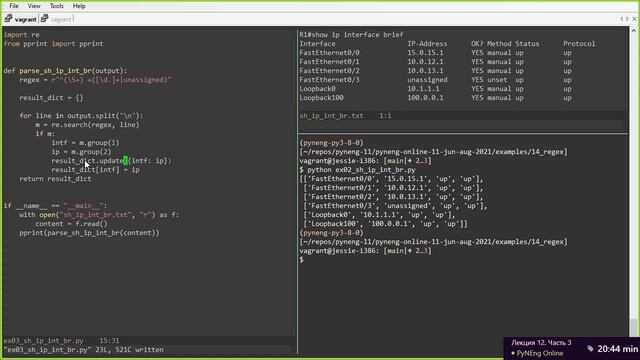Viewport: 640px width, 360px height.
Task: Click the second vagrant tab's session icon
Action: [x=44, y=18]
